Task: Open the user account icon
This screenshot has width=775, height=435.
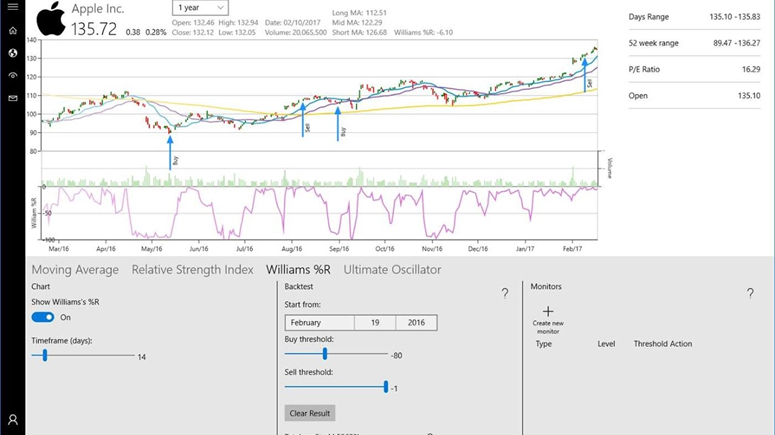Action: pyautogui.click(x=13, y=420)
